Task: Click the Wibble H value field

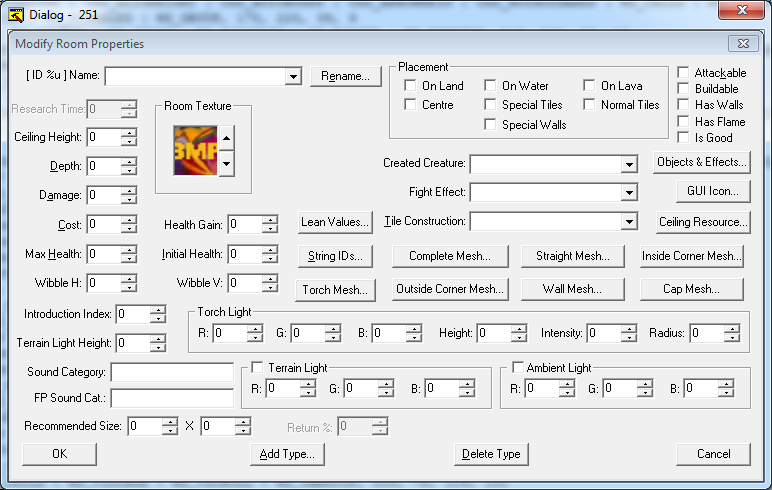Action: [104, 283]
